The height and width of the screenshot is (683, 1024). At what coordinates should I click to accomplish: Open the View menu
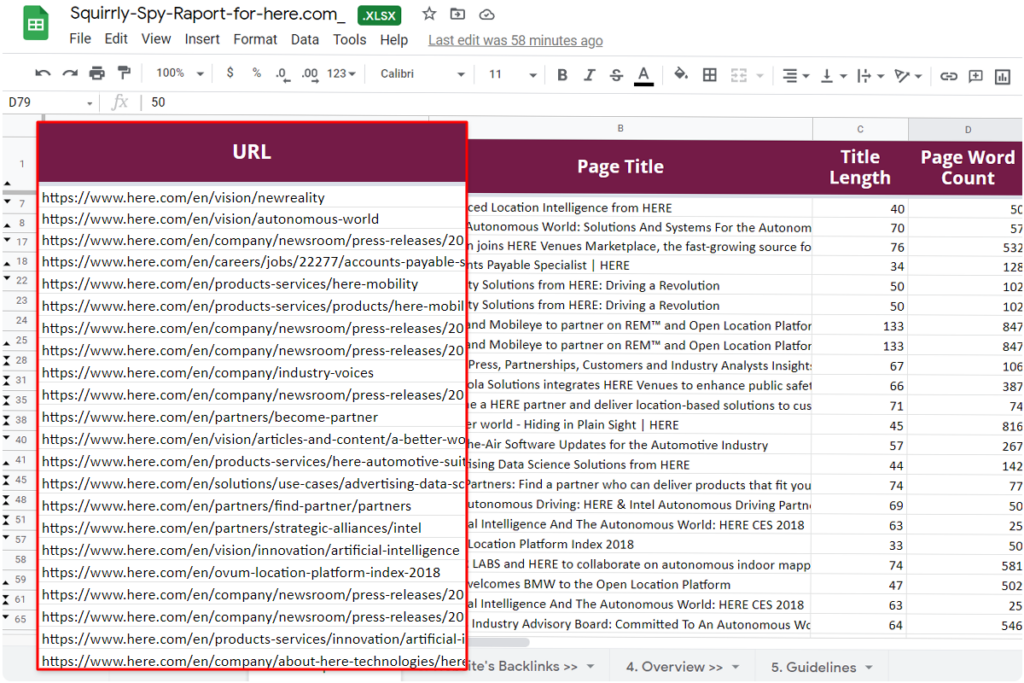click(x=156, y=39)
